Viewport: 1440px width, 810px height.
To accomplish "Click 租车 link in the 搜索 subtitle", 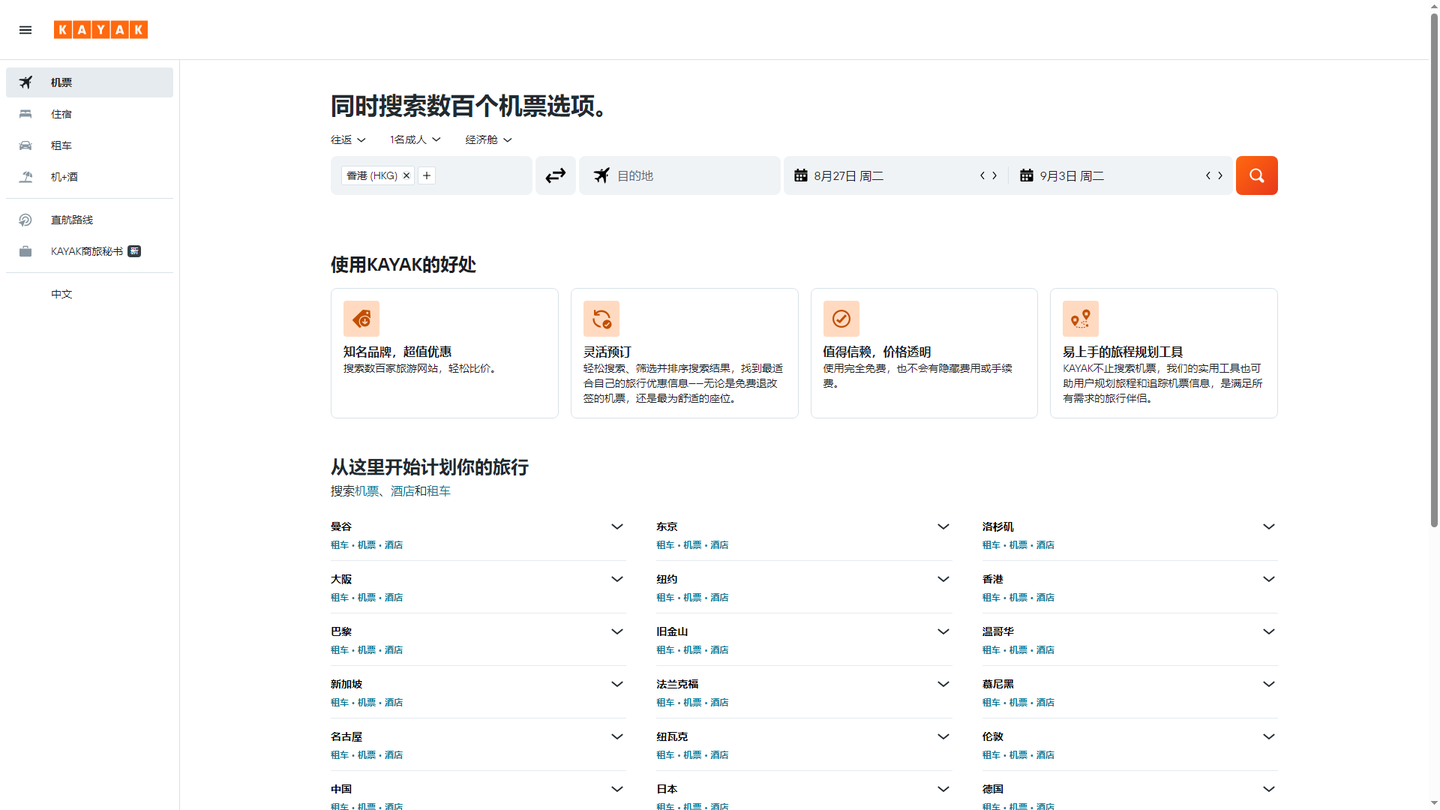I will pyautogui.click(x=438, y=491).
